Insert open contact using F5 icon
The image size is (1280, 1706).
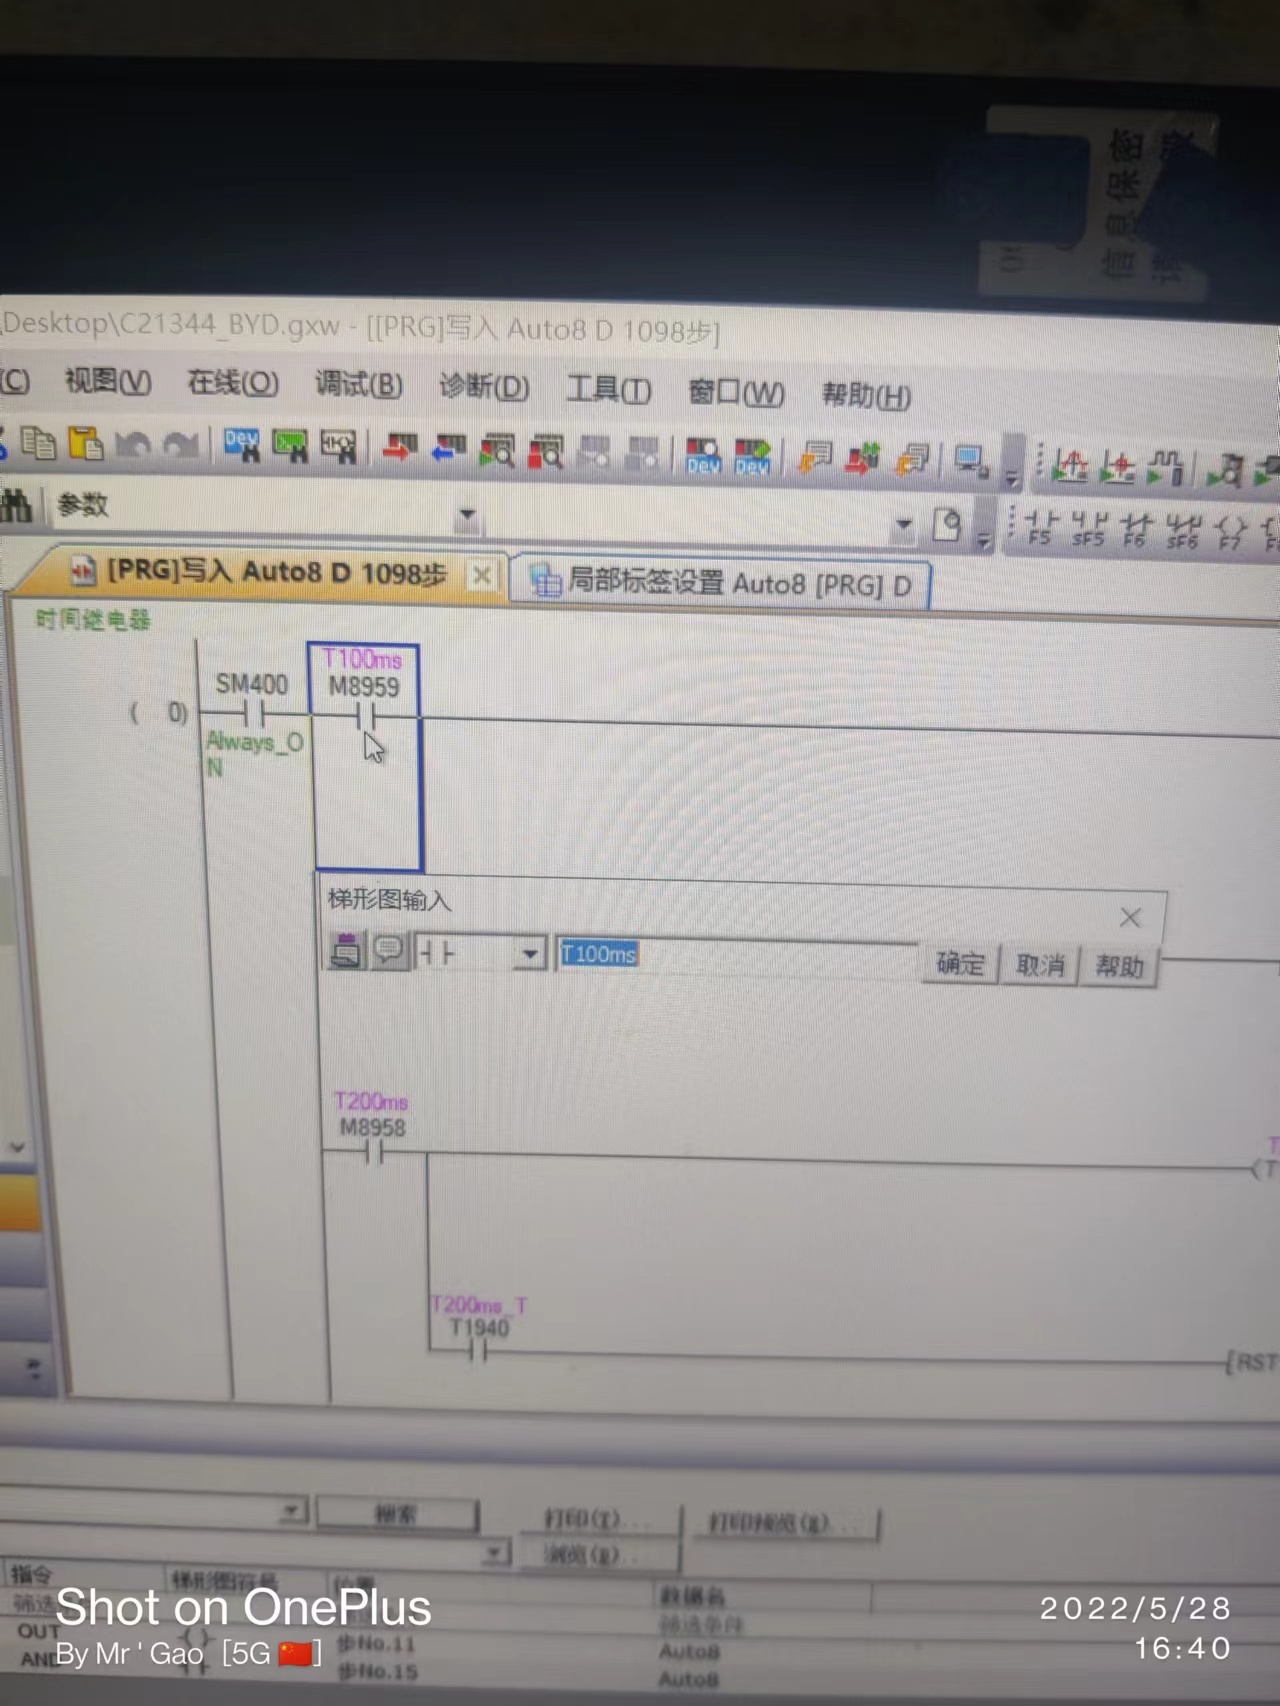(1041, 527)
